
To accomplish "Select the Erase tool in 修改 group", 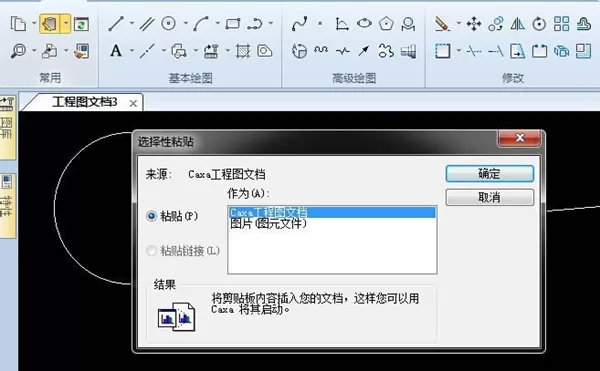I will [x=442, y=24].
